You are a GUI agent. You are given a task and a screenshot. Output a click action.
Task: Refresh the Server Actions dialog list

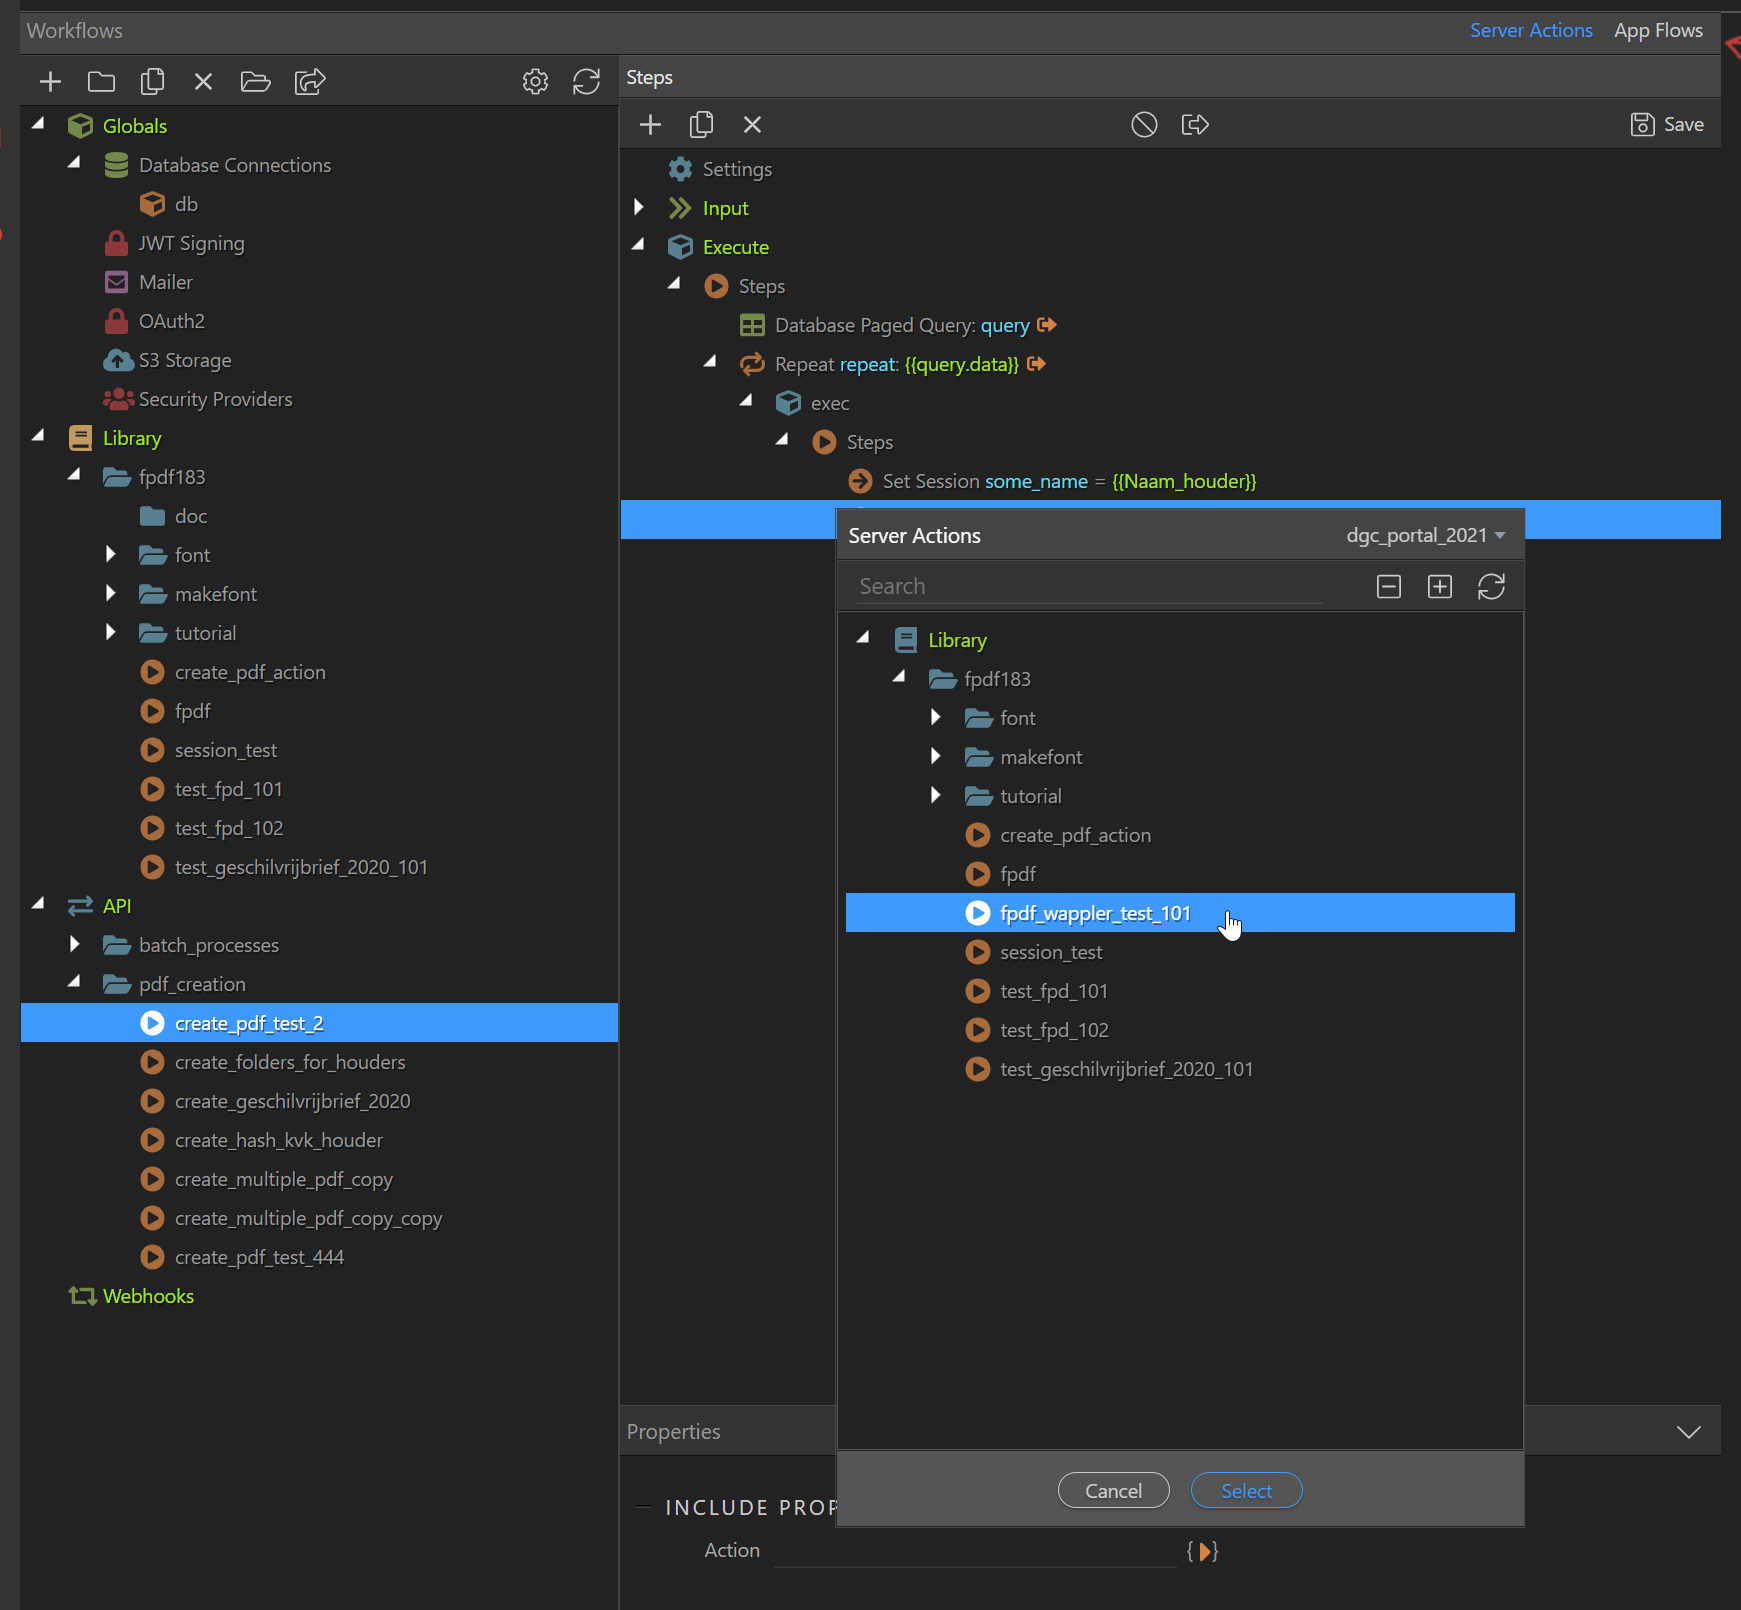tap(1491, 587)
